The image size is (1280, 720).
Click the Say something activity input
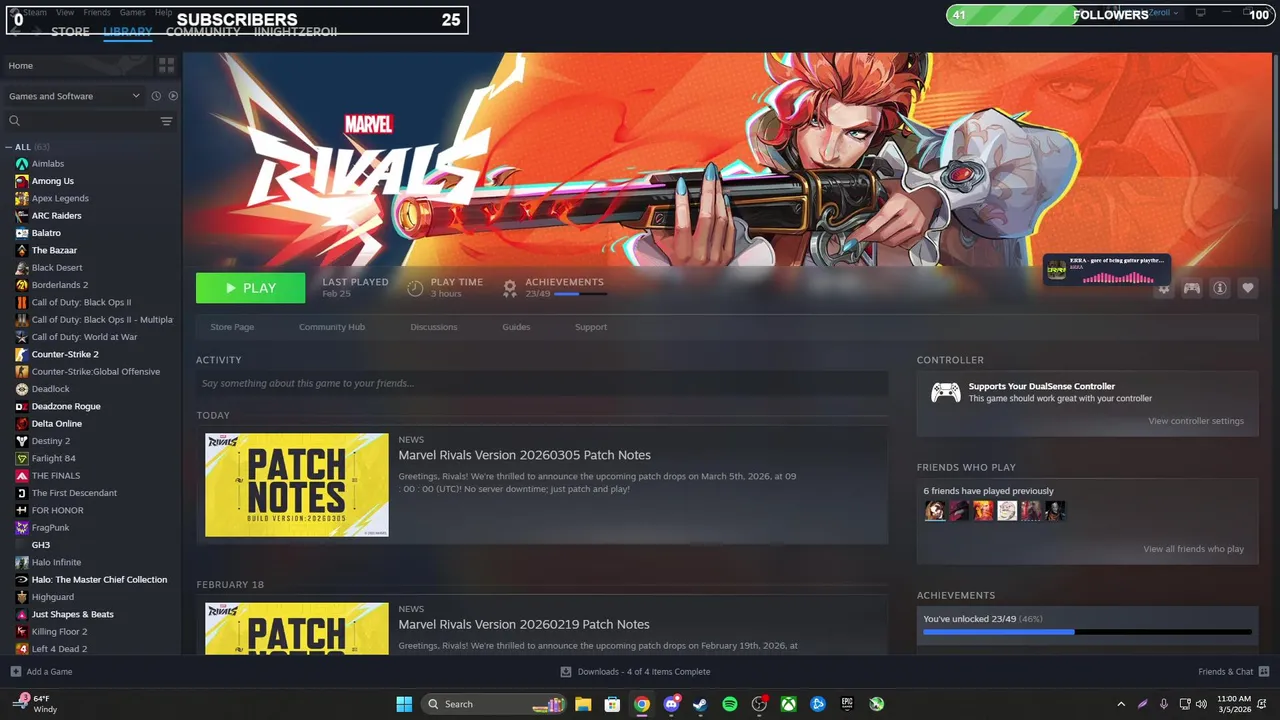tap(542, 383)
